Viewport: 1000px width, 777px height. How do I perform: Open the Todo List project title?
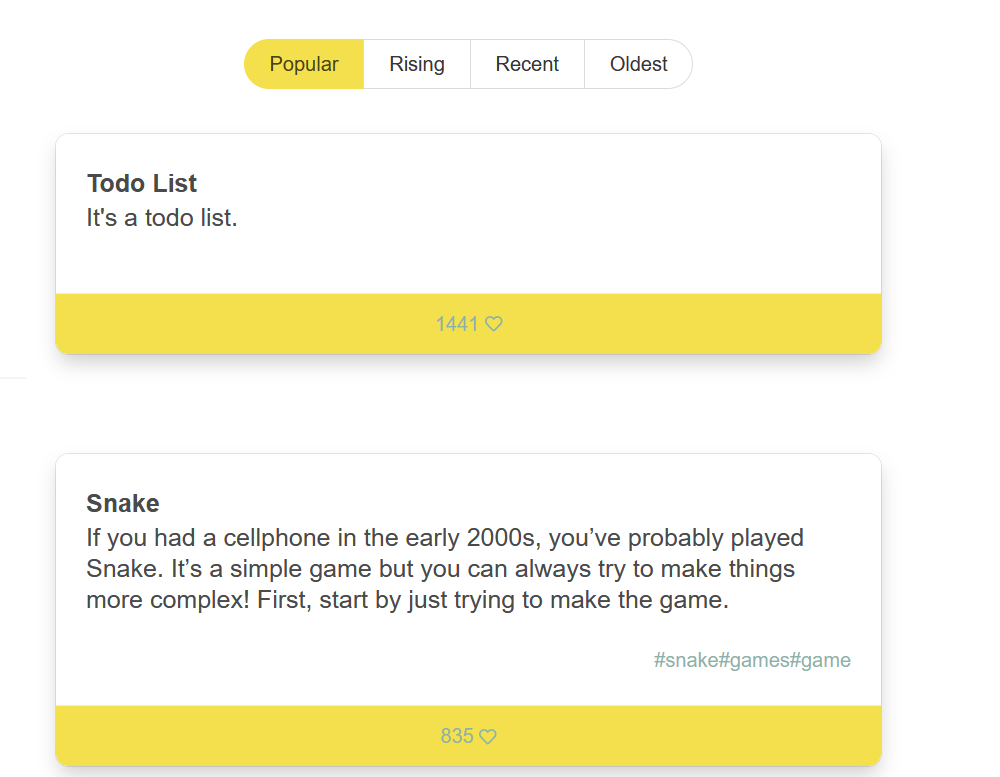point(142,183)
